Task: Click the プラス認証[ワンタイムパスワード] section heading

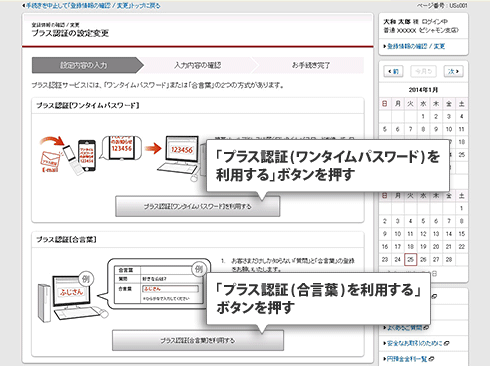Action: pyautogui.click(x=88, y=105)
